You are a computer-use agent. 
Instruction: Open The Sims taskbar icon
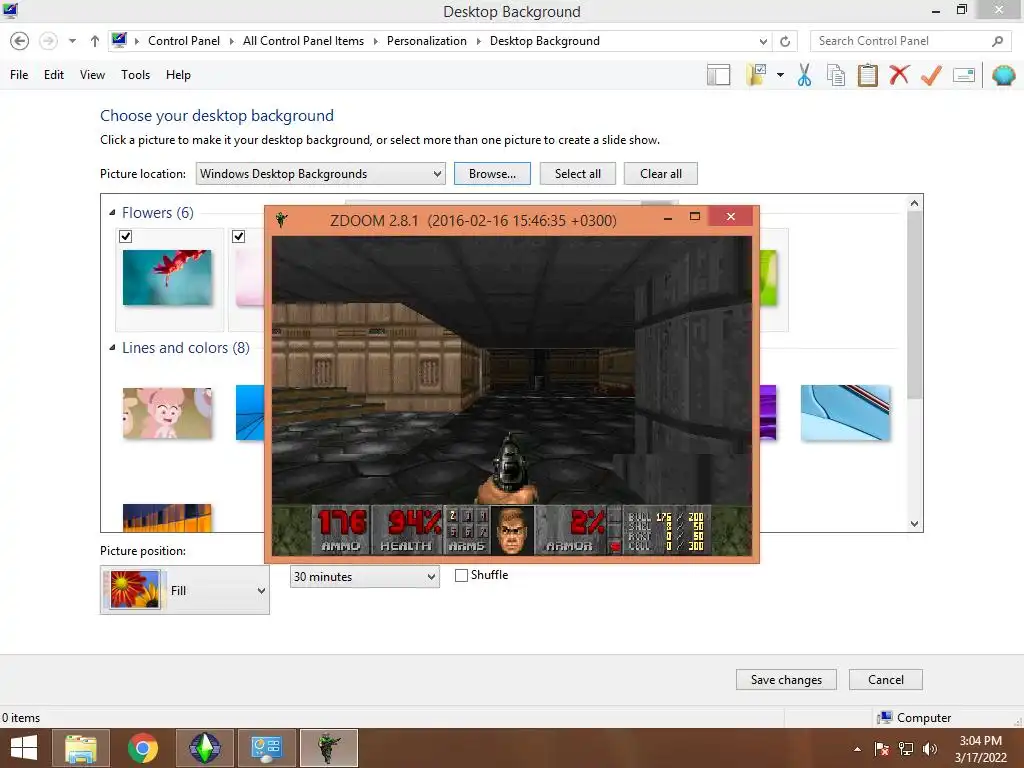tap(204, 748)
